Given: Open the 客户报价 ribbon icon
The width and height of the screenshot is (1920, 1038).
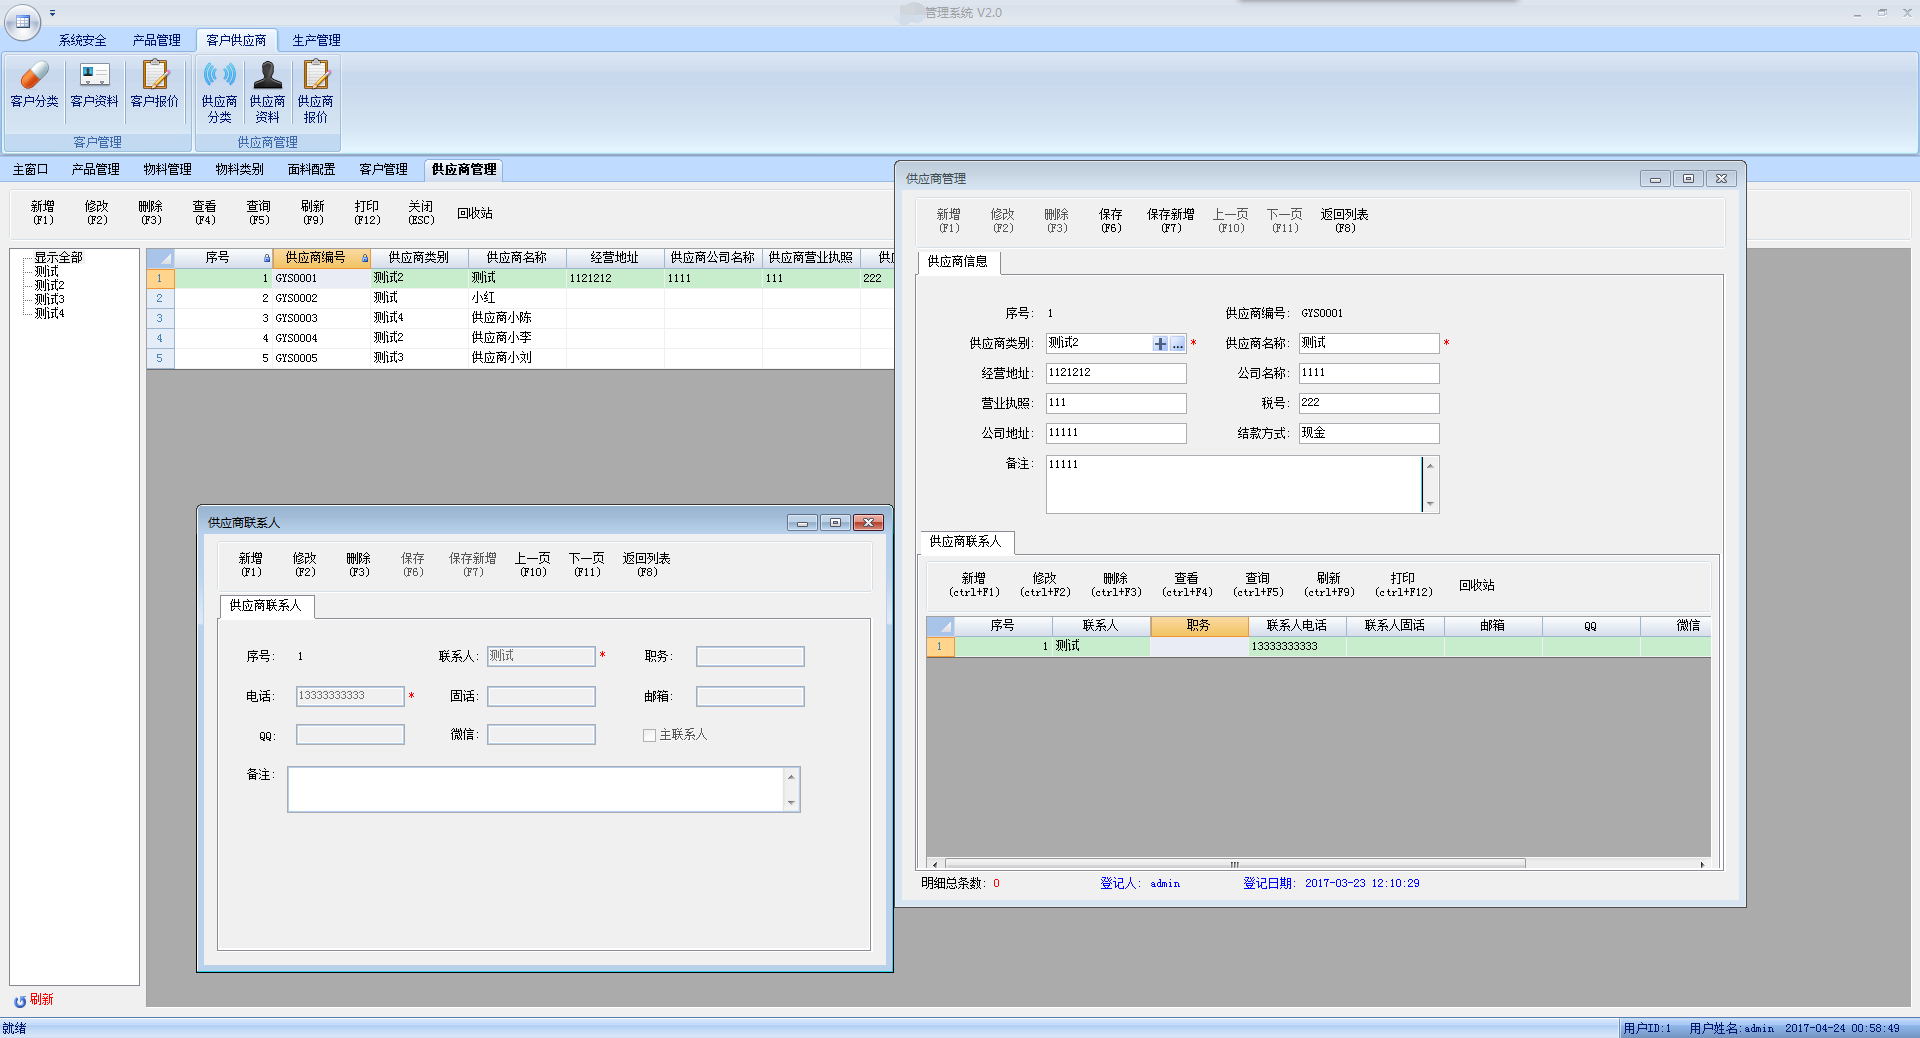Looking at the screenshot, I should pos(154,84).
